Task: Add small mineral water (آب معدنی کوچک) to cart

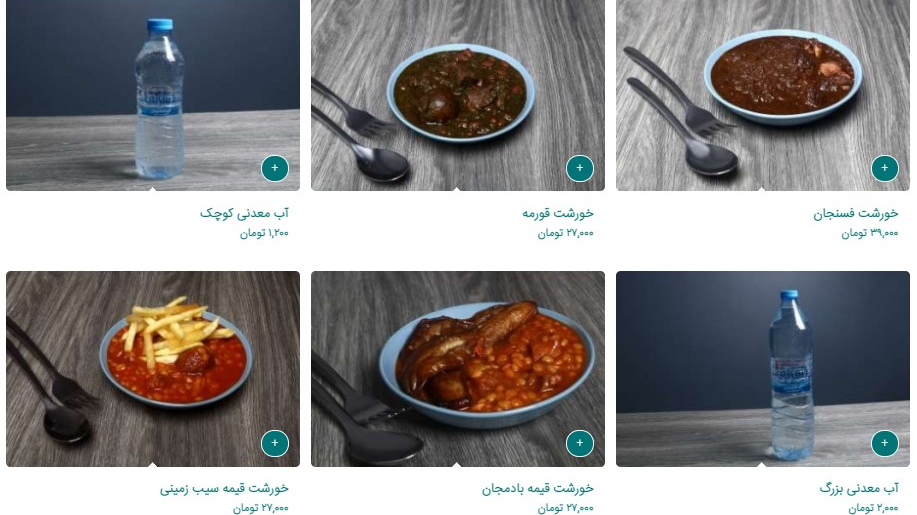Action: [275, 168]
